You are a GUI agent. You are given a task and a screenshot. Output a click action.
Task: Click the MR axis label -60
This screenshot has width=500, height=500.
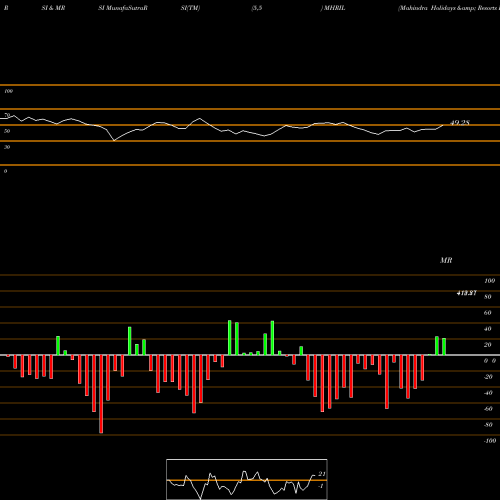488,409
